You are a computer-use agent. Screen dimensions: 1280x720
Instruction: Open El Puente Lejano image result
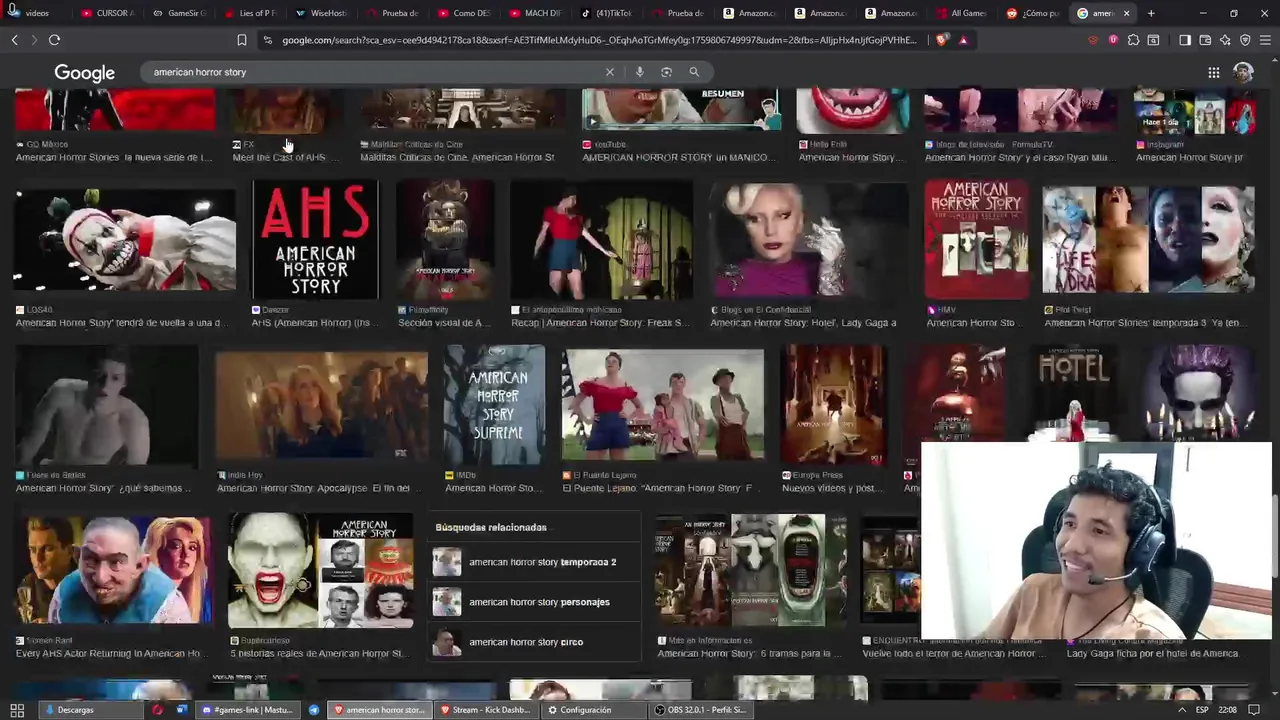[662, 405]
